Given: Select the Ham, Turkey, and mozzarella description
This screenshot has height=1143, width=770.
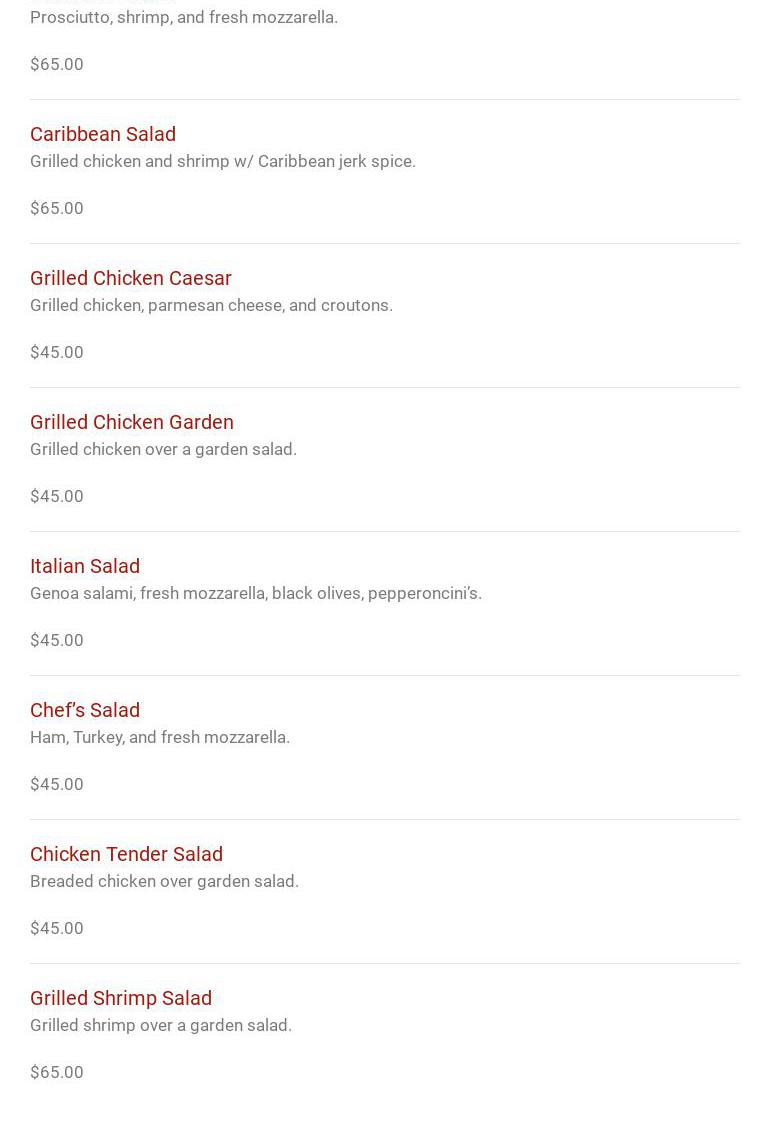Looking at the screenshot, I should (x=160, y=737).
